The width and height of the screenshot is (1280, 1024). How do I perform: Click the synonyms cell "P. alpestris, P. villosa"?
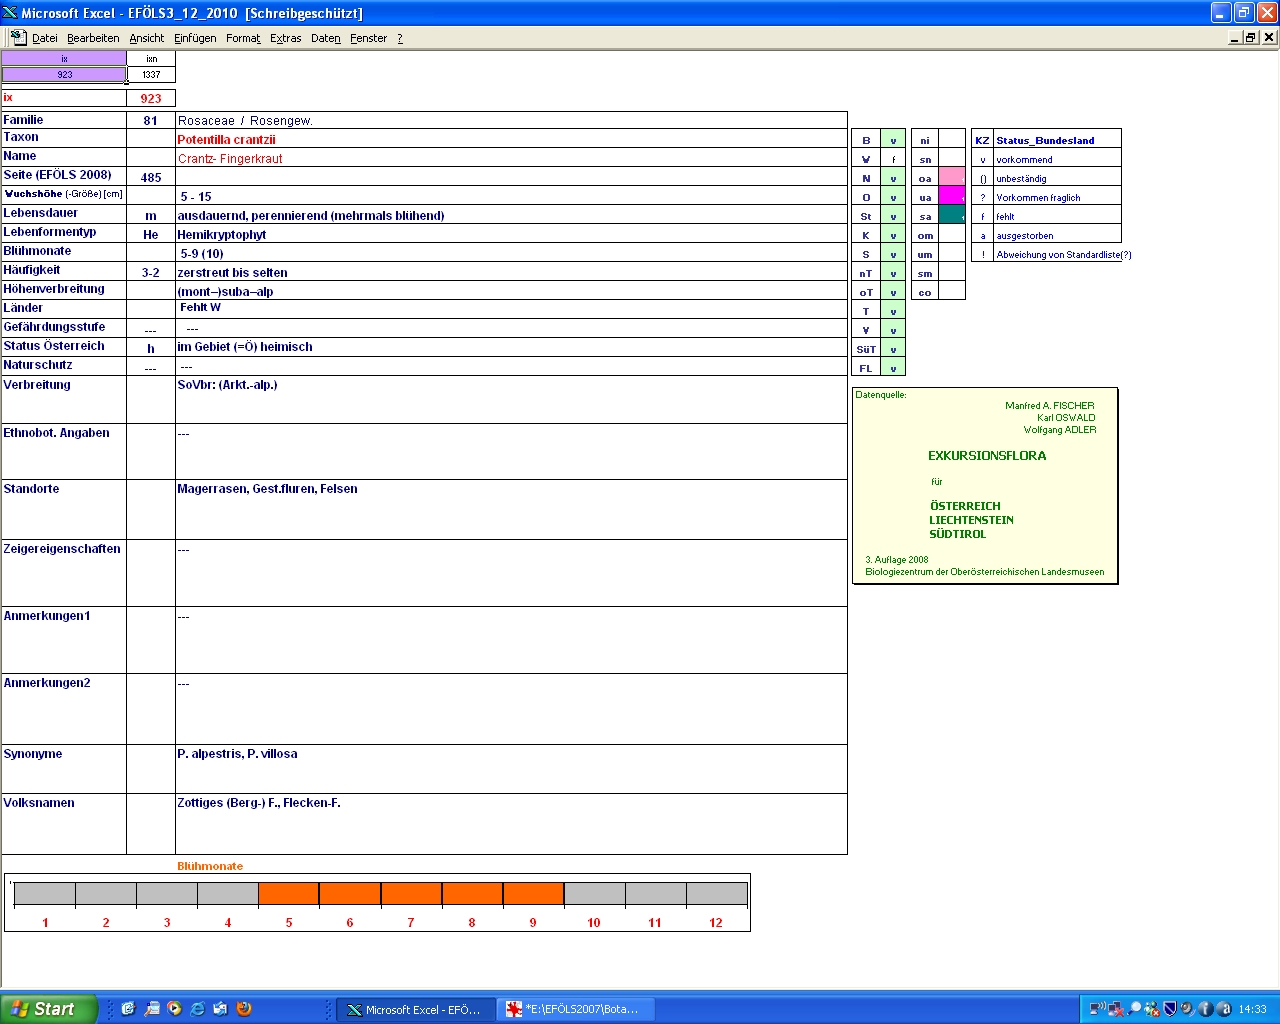pos(511,769)
